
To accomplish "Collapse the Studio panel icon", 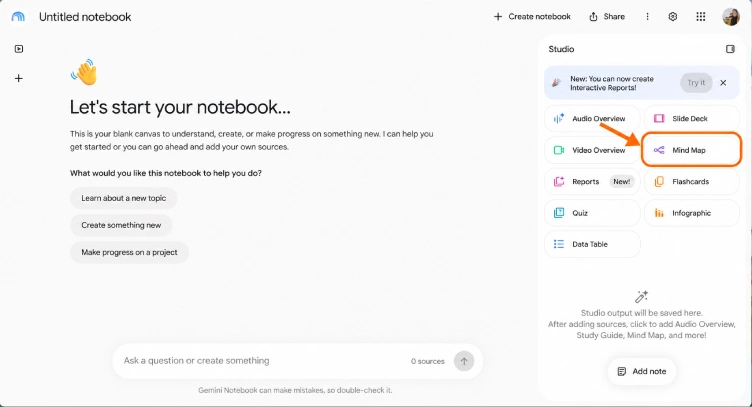I will [x=730, y=49].
